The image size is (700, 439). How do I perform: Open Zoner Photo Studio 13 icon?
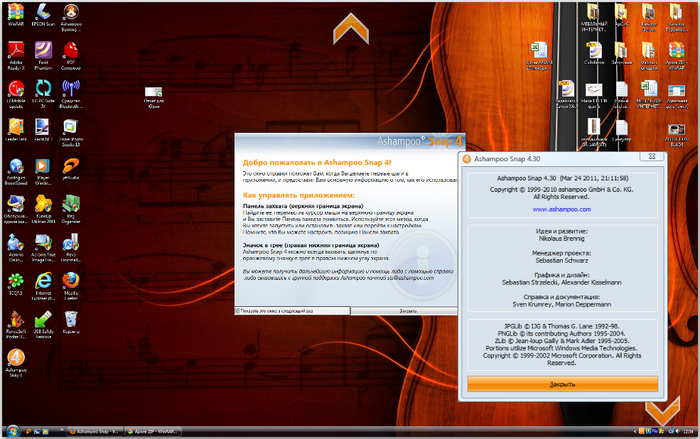click(71, 132)
